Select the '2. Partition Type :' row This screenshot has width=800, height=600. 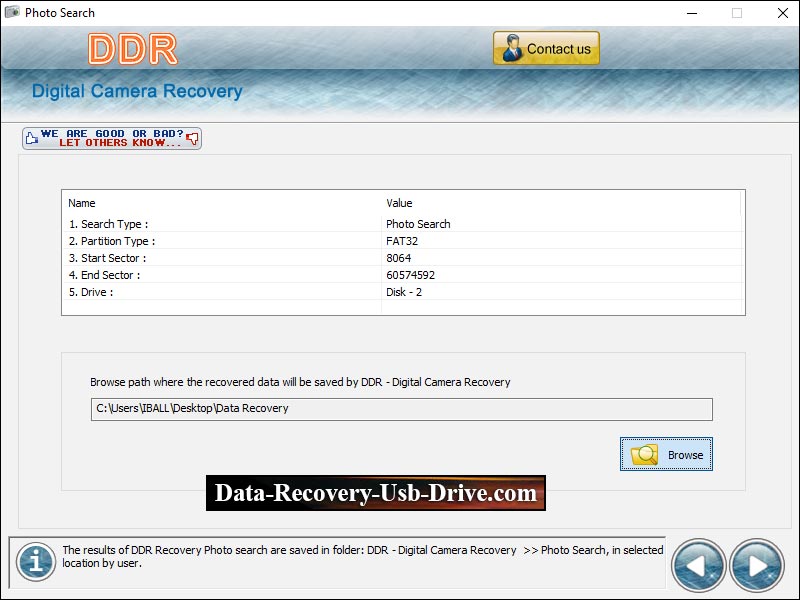tap(403, 241)
